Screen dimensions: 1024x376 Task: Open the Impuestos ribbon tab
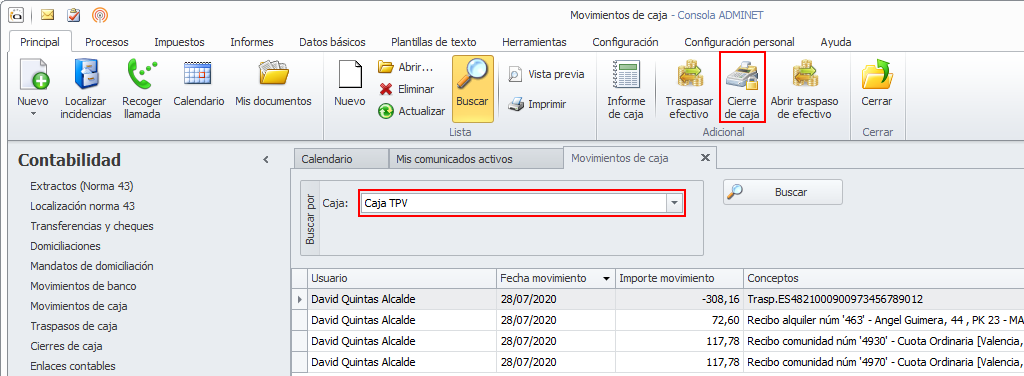[179, 42]
